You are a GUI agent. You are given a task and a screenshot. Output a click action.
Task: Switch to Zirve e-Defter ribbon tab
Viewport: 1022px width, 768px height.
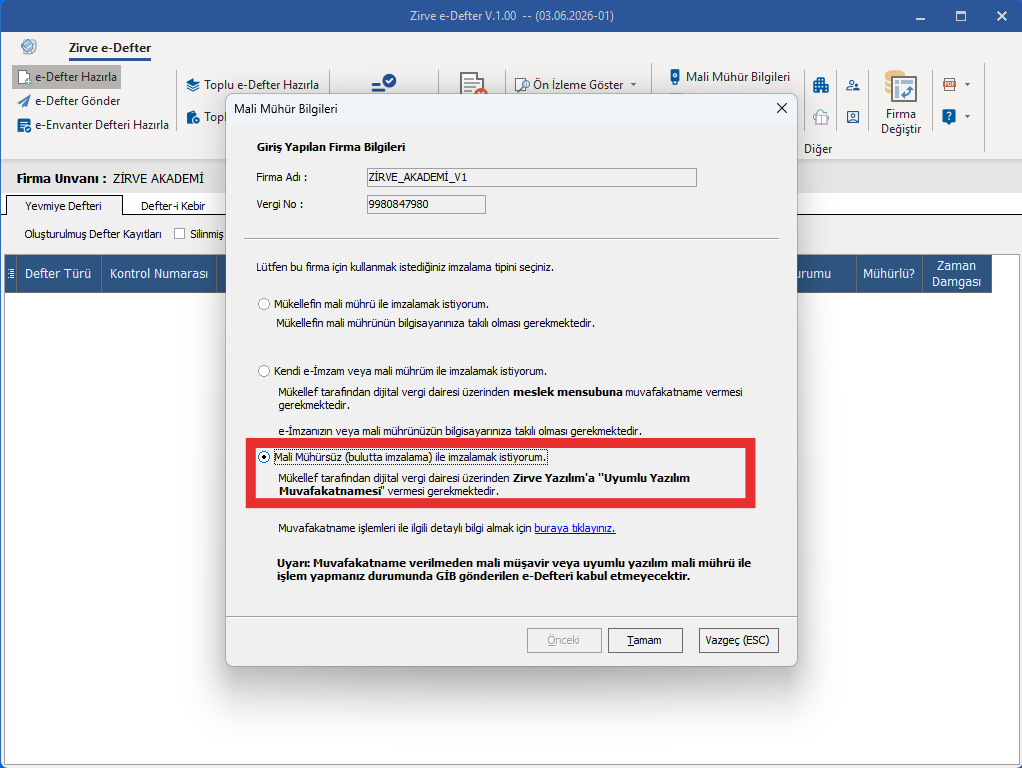click(110, 48)
